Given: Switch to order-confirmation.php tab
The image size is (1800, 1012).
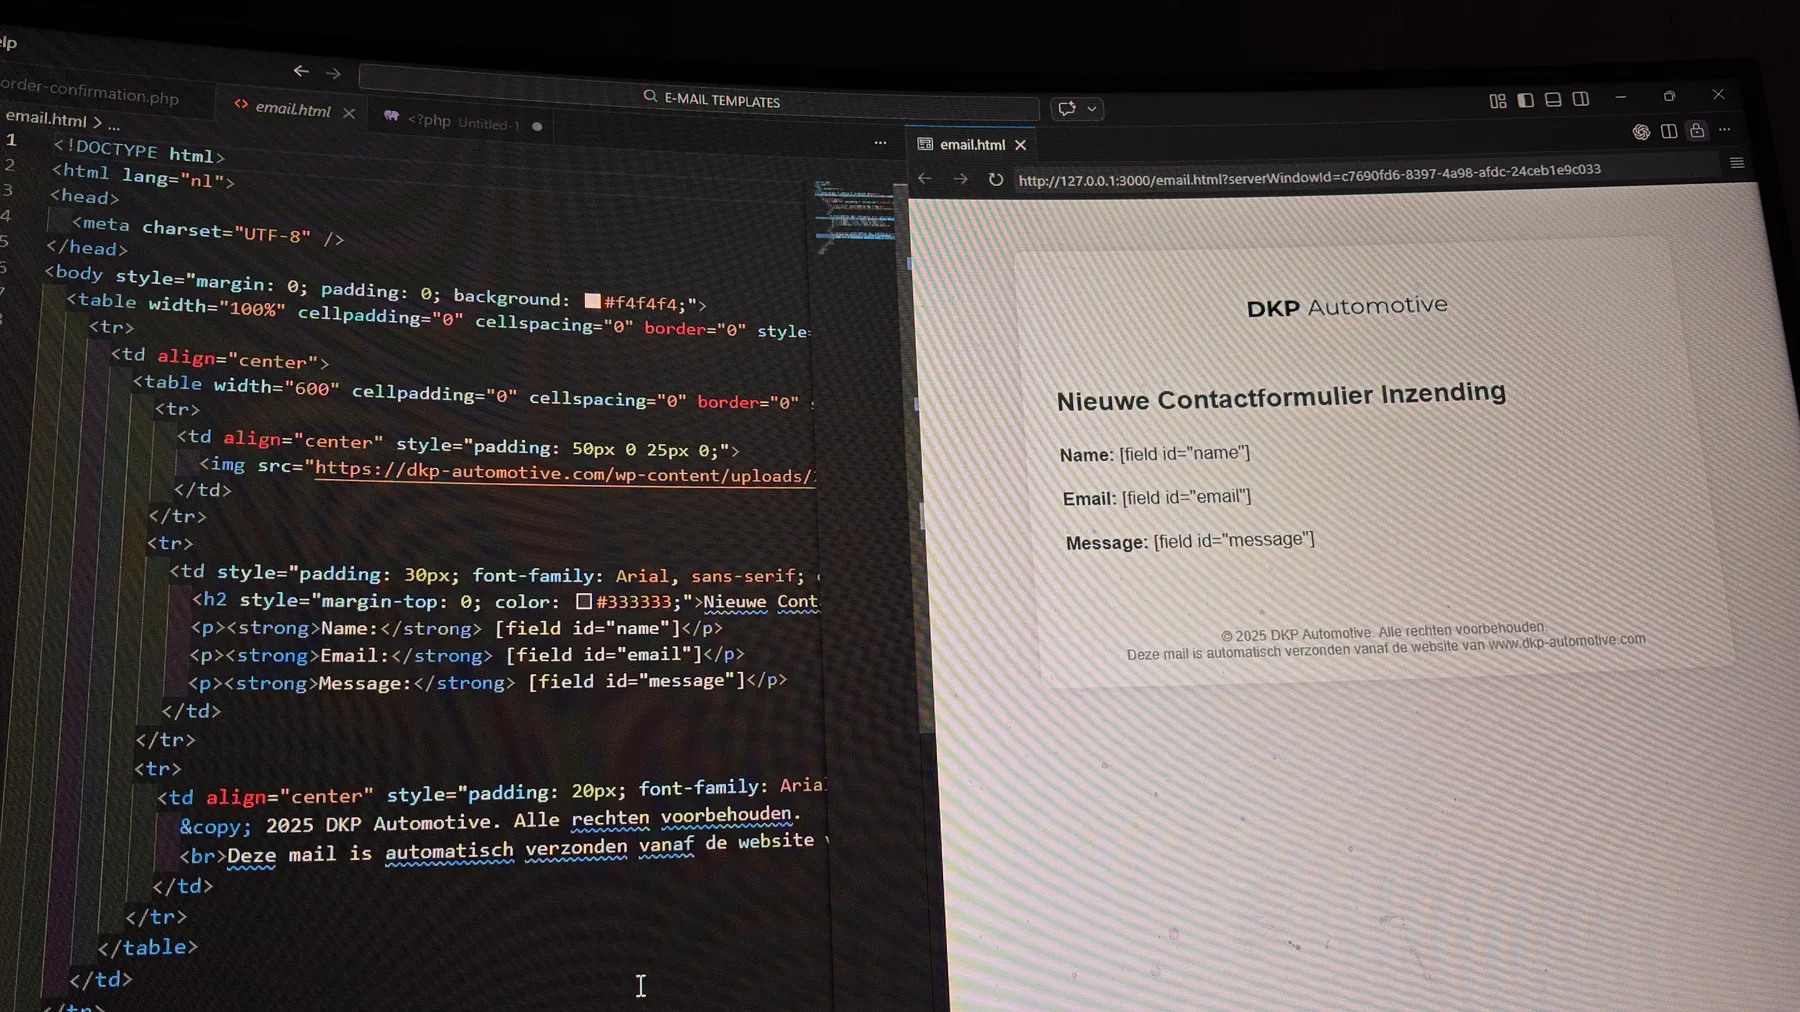Looking at the screenshot, I should click(90, 93).
